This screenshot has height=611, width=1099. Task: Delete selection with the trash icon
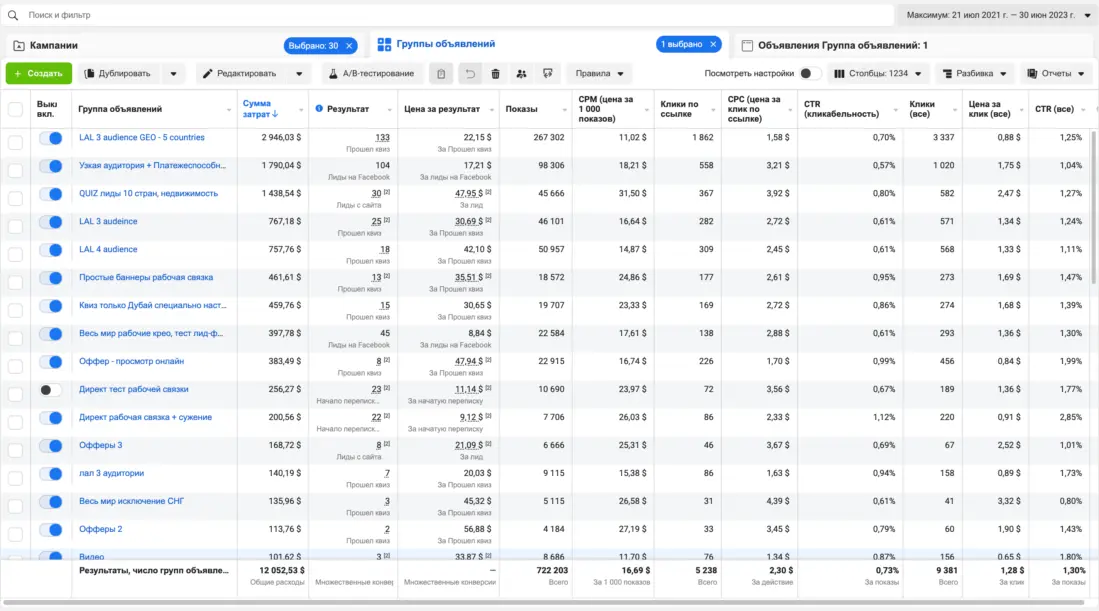(x=496, y=74)
